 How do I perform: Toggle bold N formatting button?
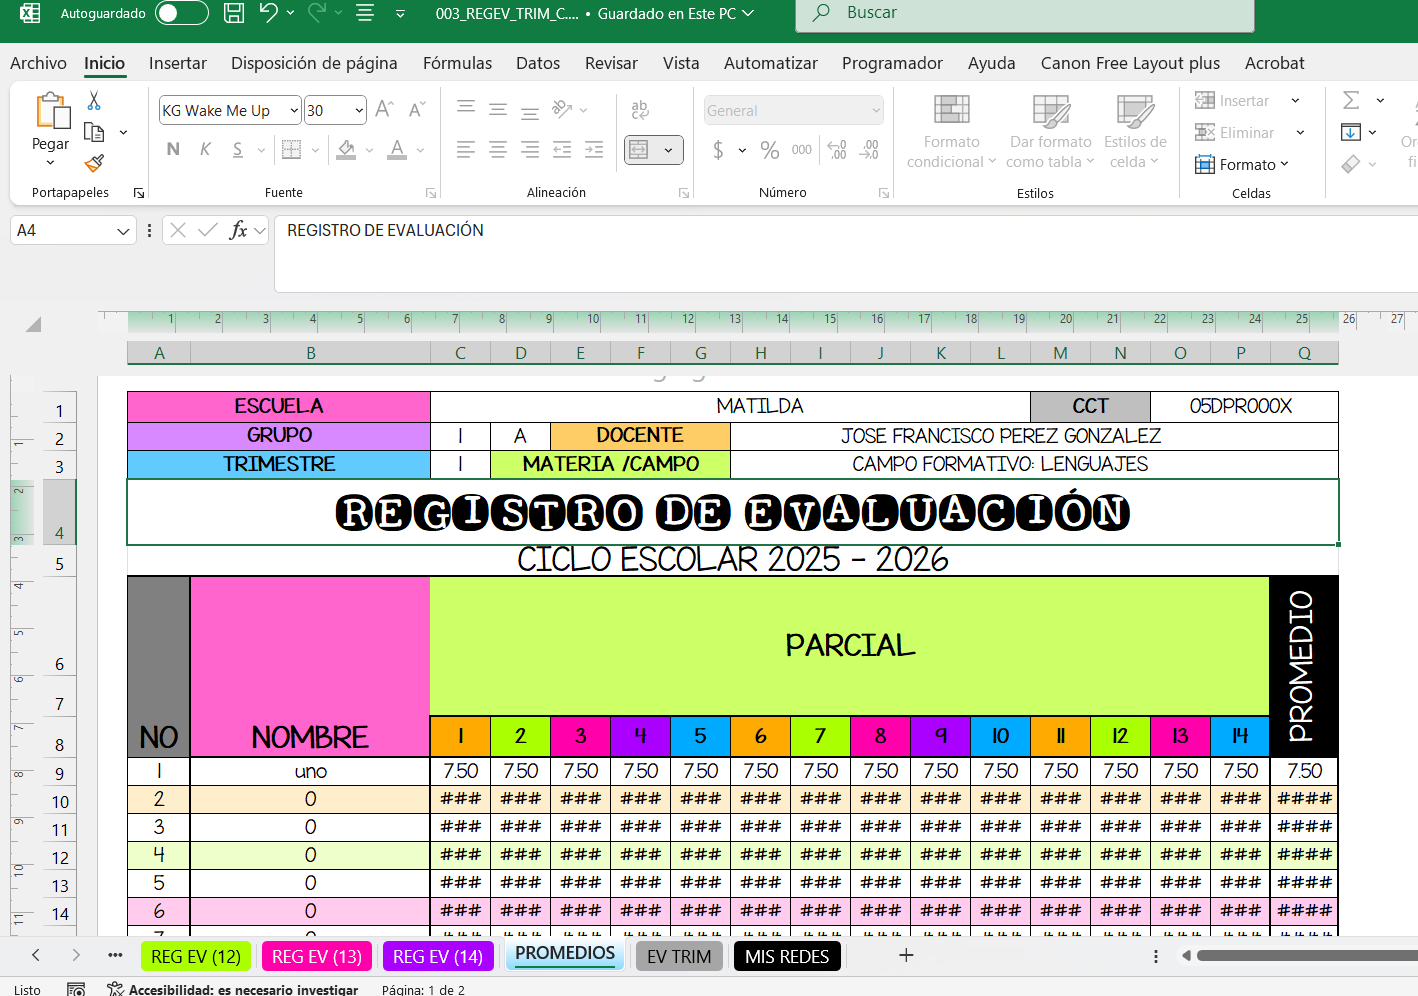[173, 150]
